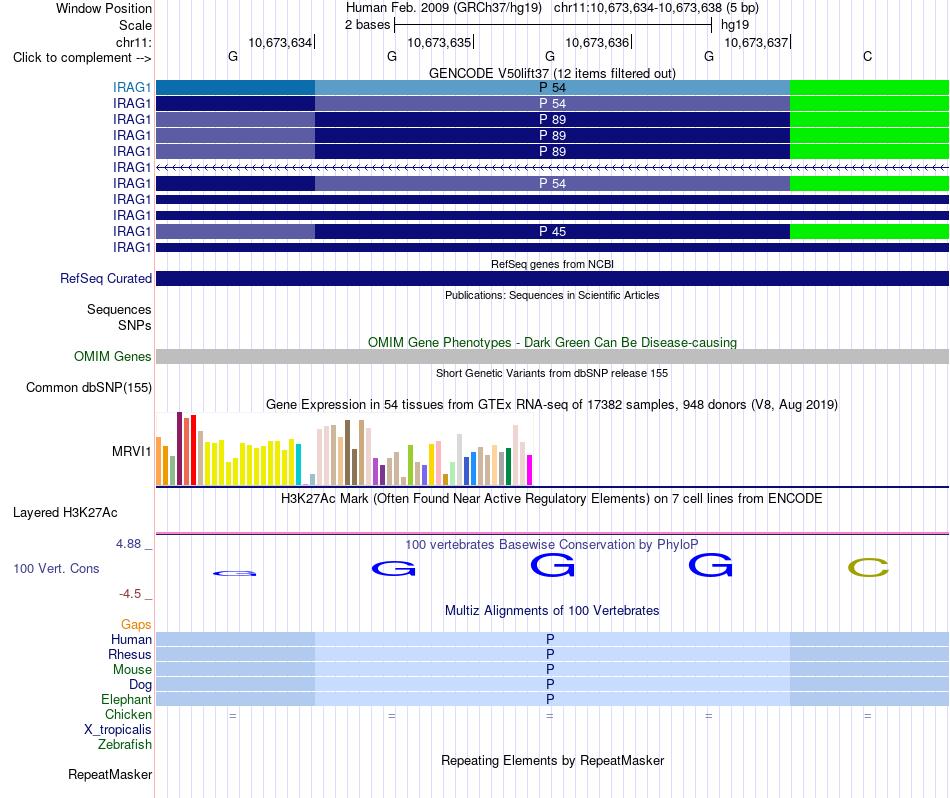Click the RepeatMasker label

tap(110, 774)
